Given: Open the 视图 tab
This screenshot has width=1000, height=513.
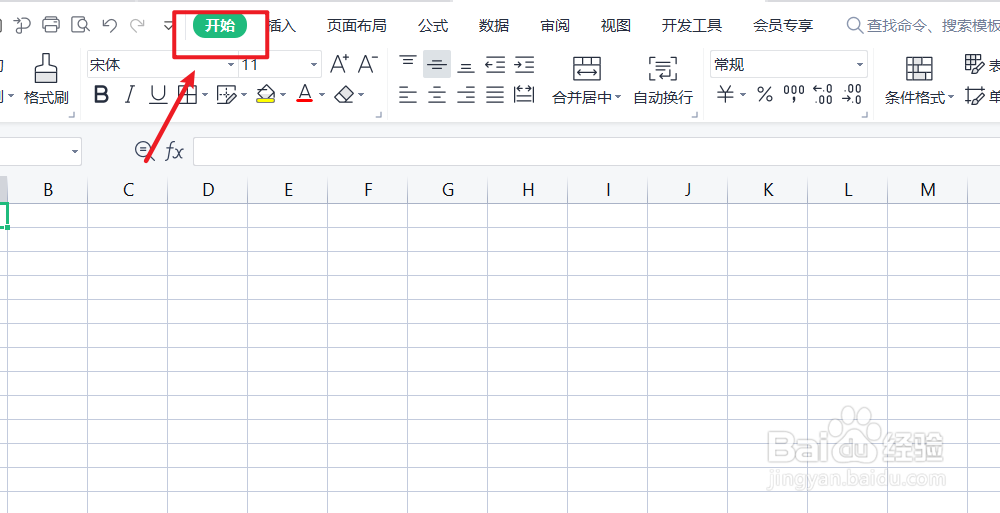Looking at the screenshot, I should pos(615,26).
